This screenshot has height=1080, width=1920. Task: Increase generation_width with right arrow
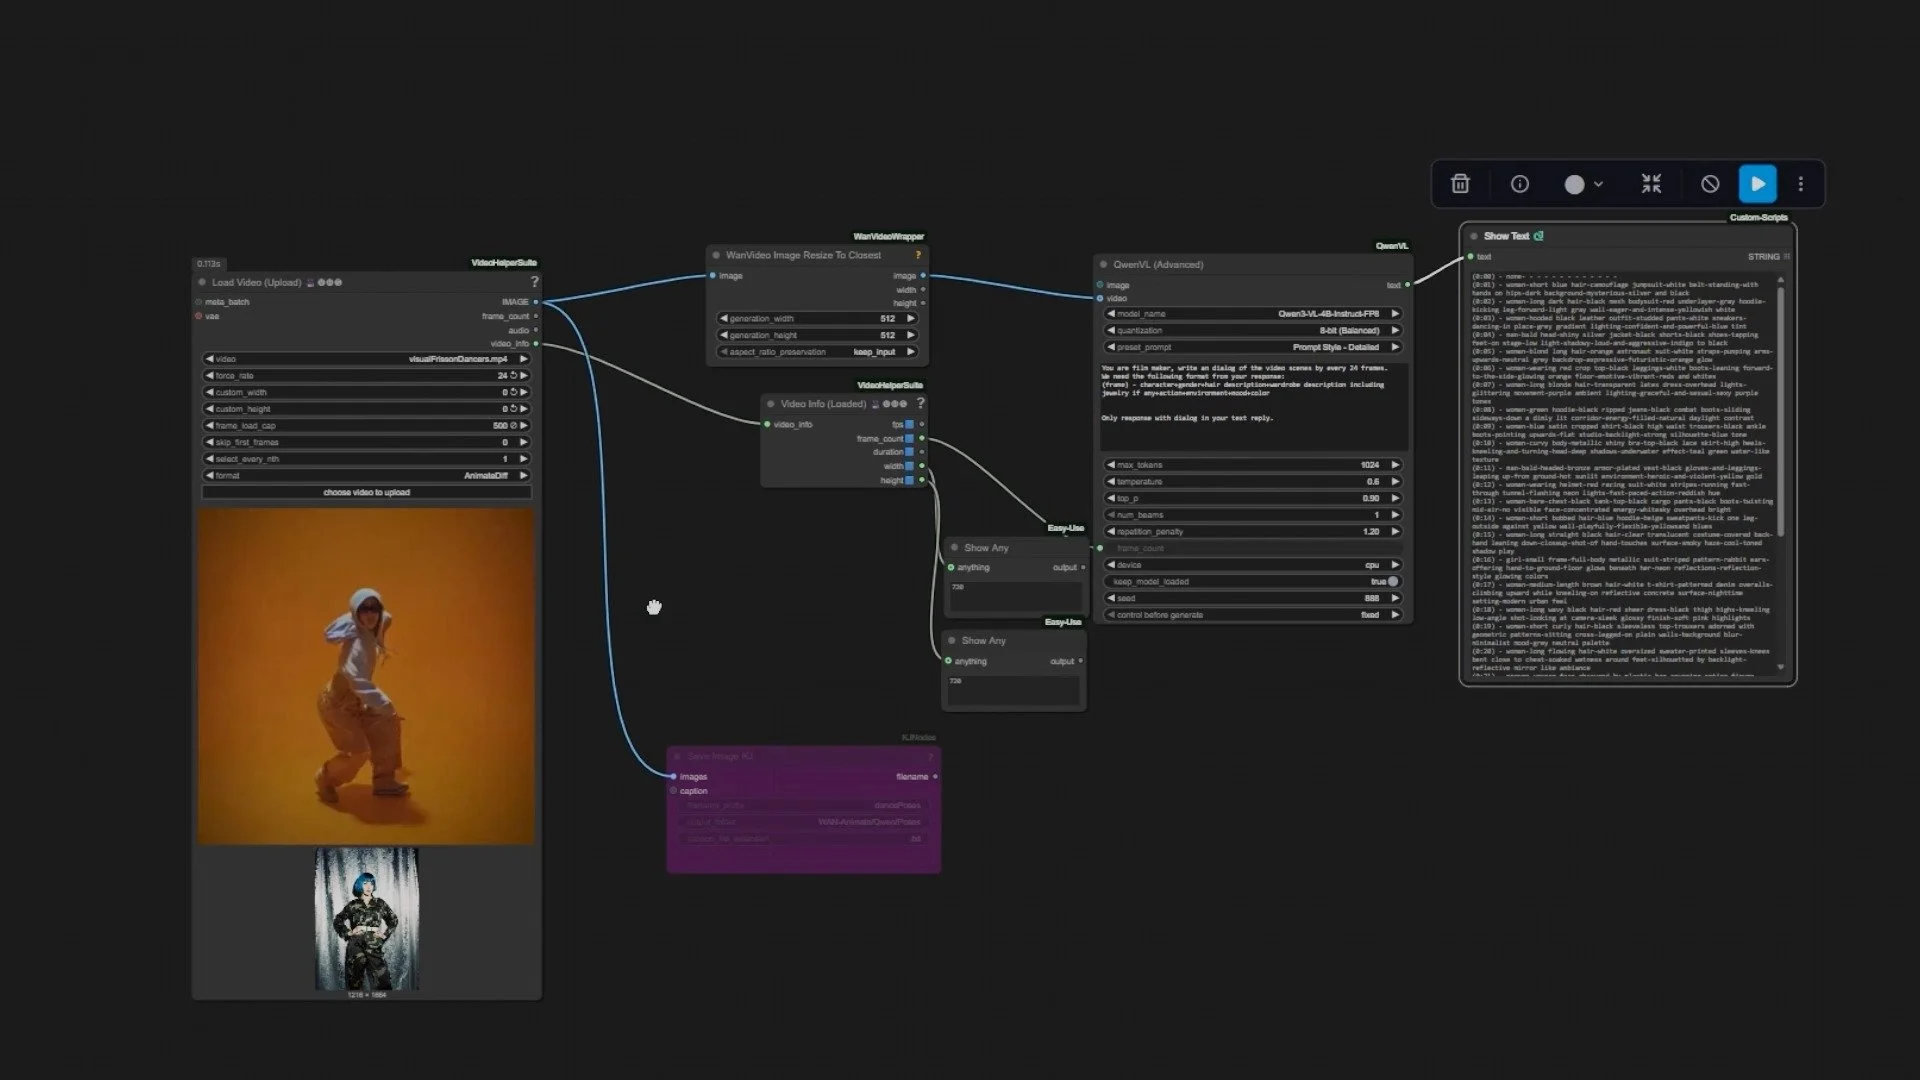click(x=910, y=319)
